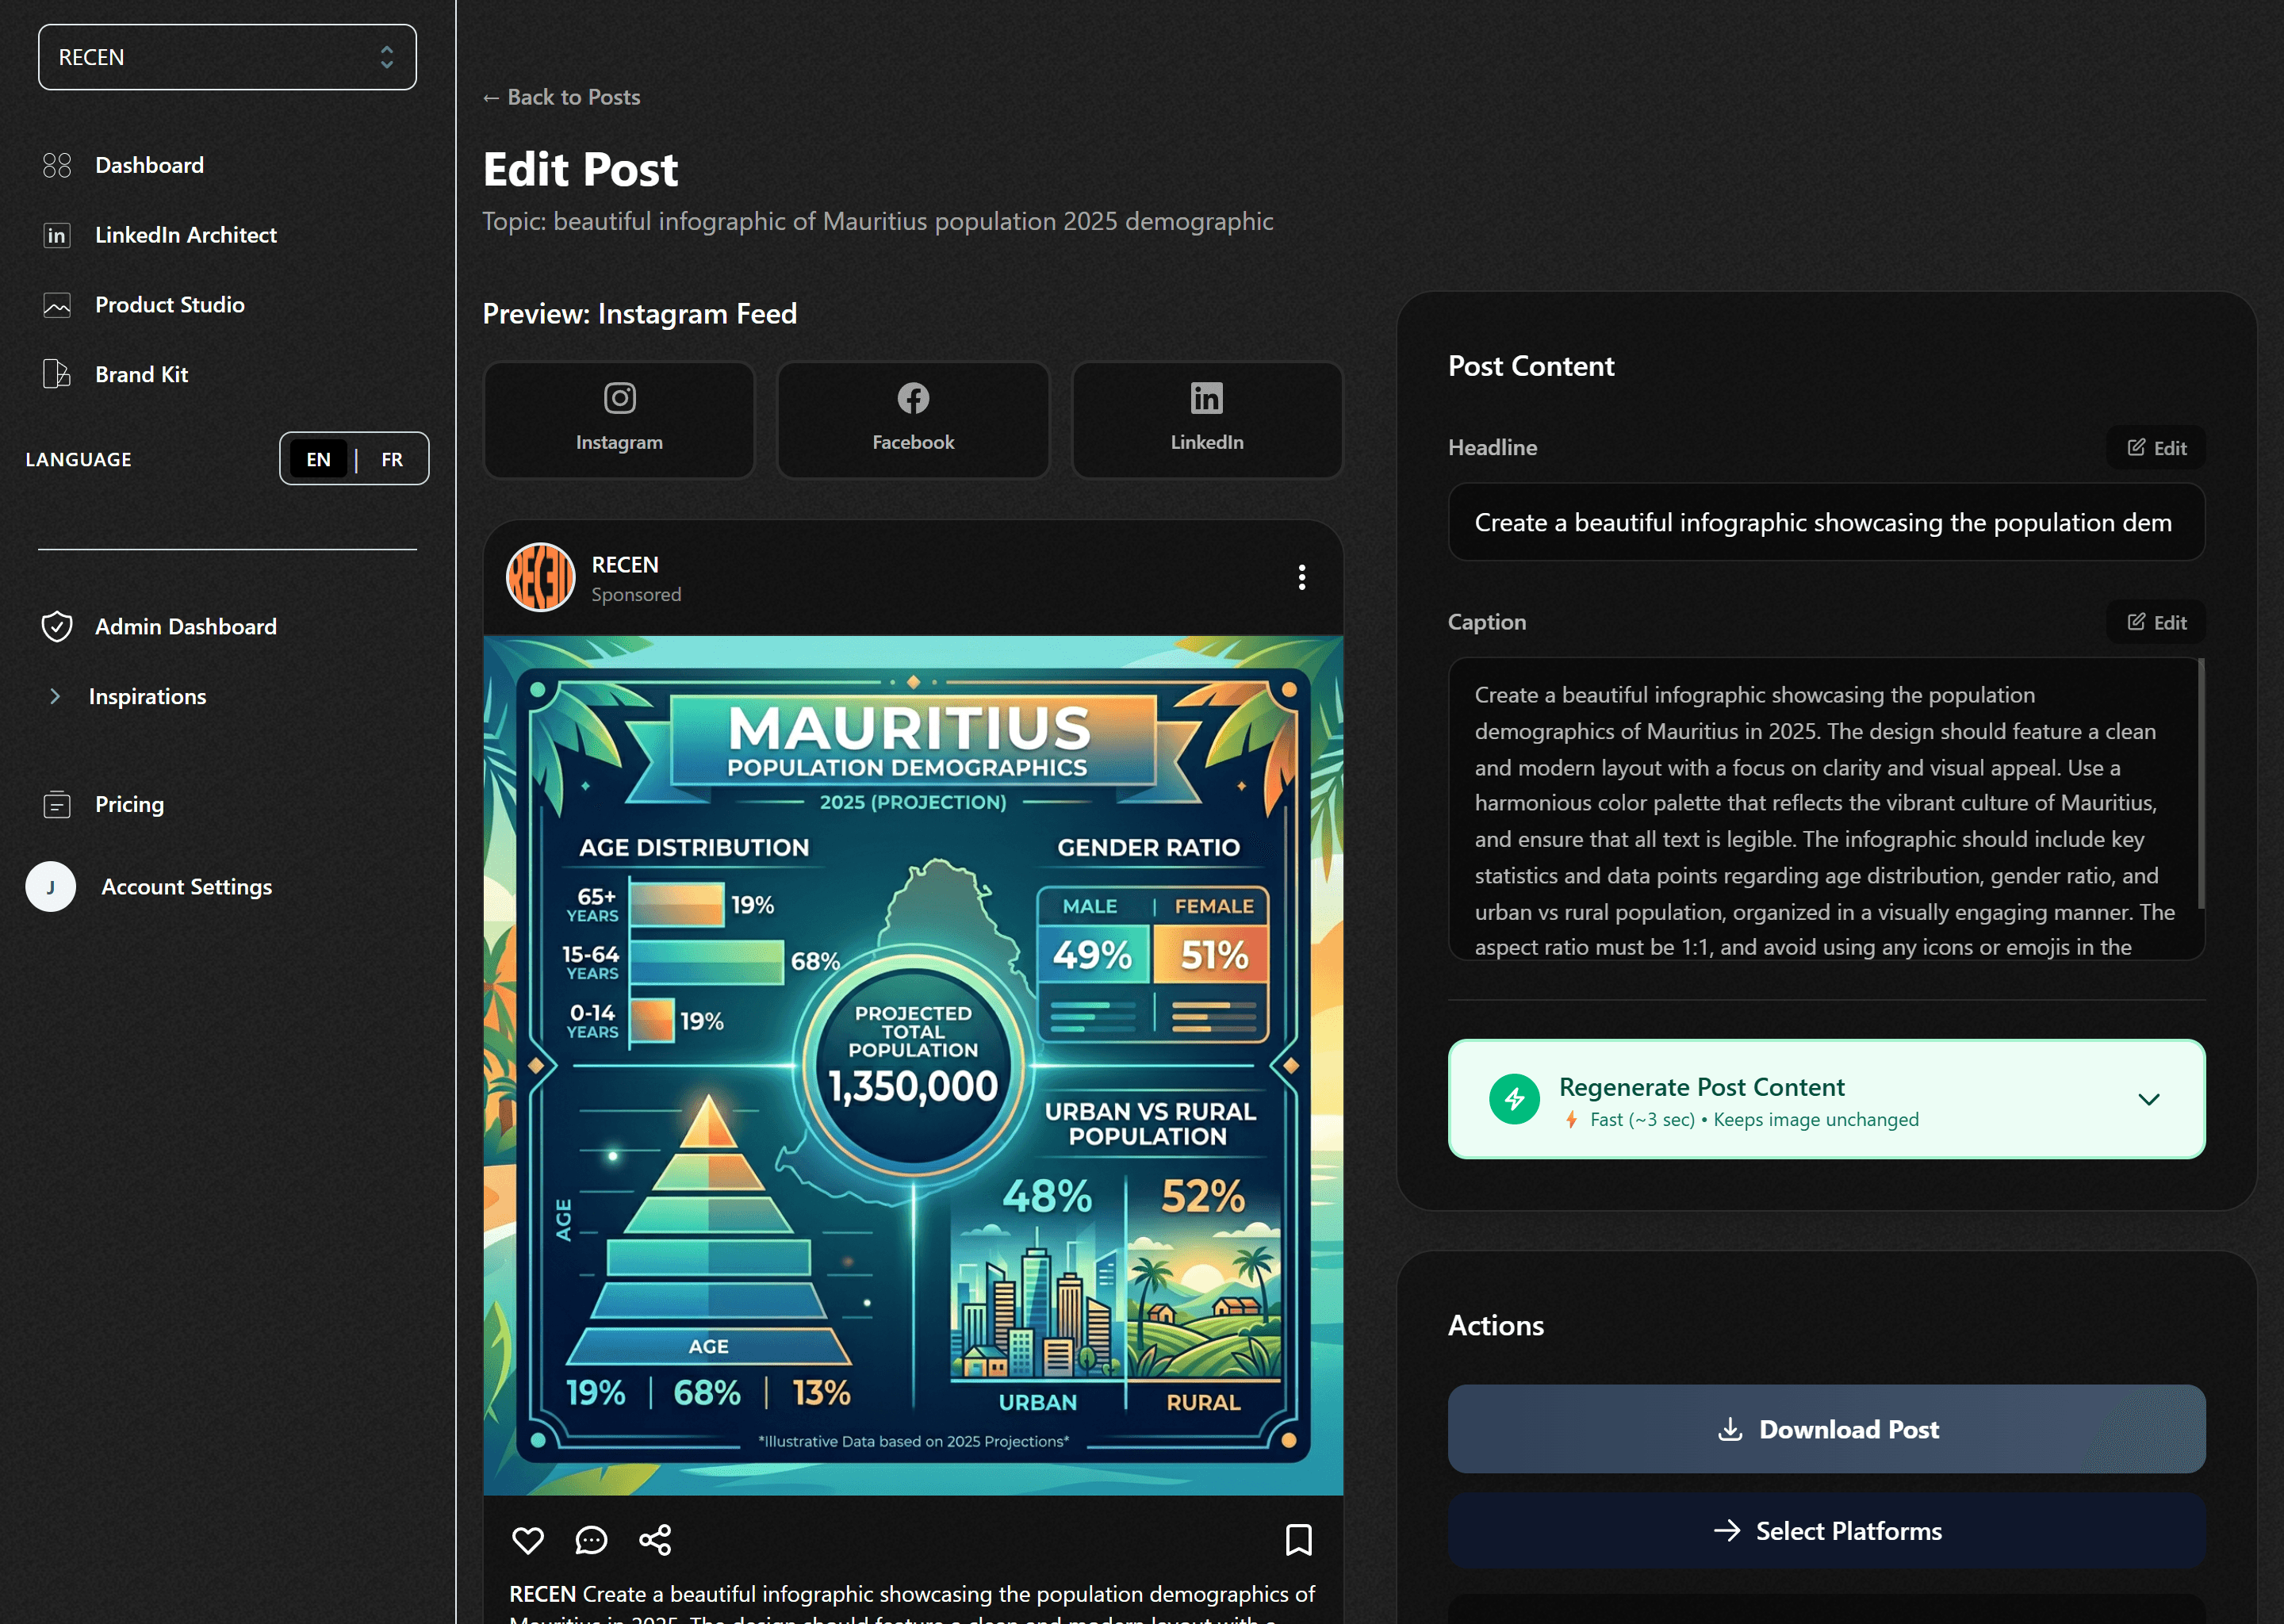Click the comment icon on the post preview
This screenshot has width=2284, height=1624.
[591, 1540]
